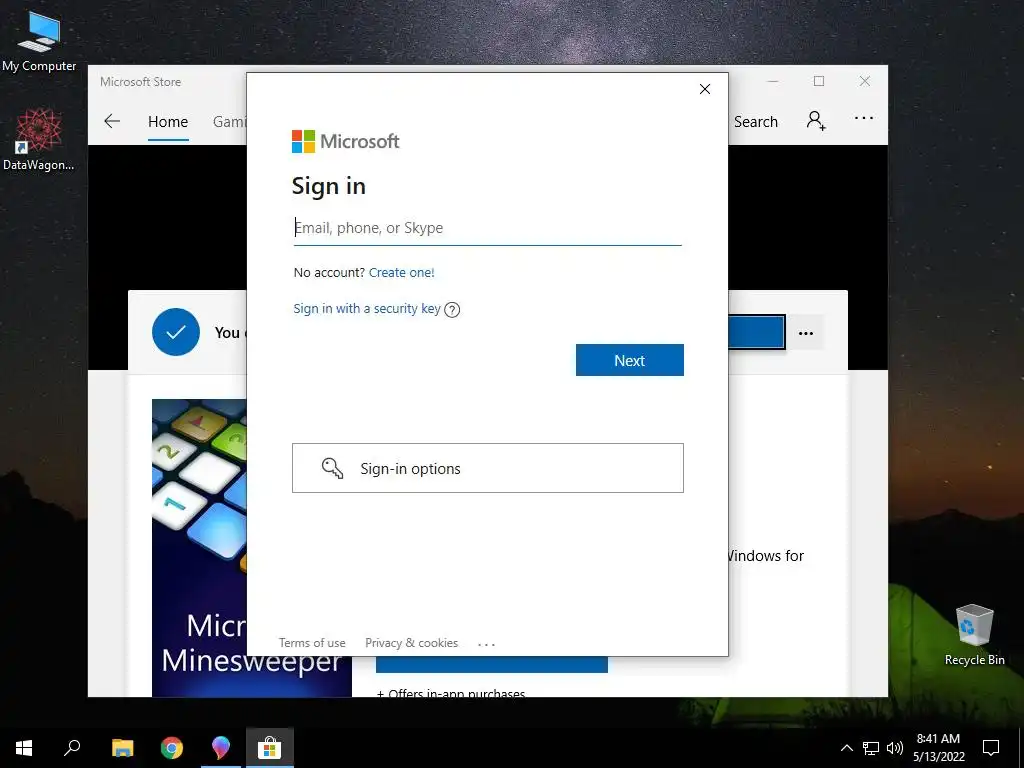Switch to the Home tab in Store
Viewport: 1024px width, 768px height.
coord(168,121)
